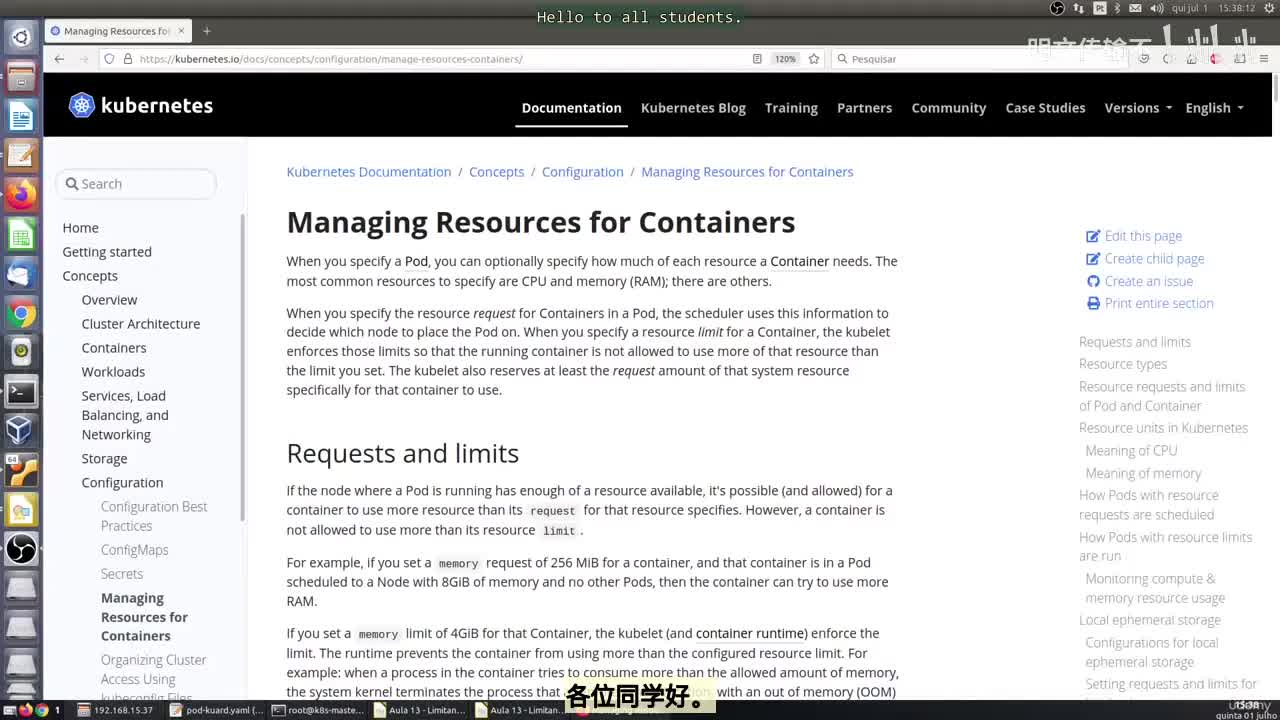Bookmark this page with the star icon
The image size is (1280, 720).
coord(814,59)
